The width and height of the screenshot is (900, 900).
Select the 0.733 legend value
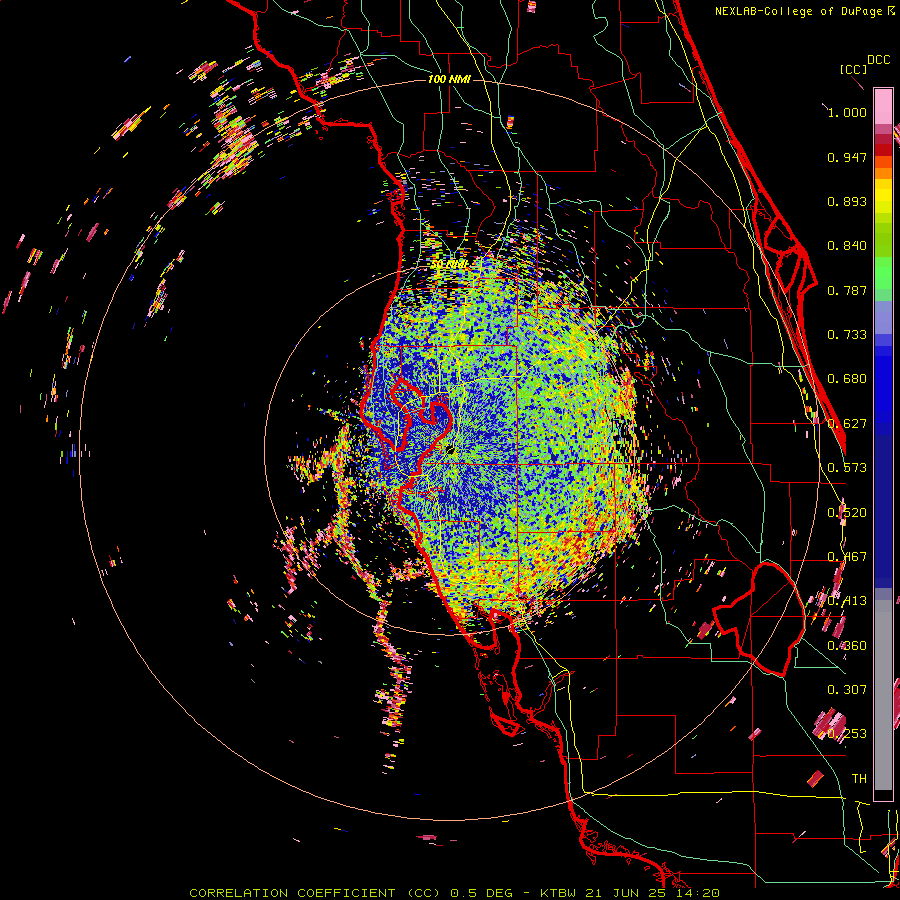(847, 335)
